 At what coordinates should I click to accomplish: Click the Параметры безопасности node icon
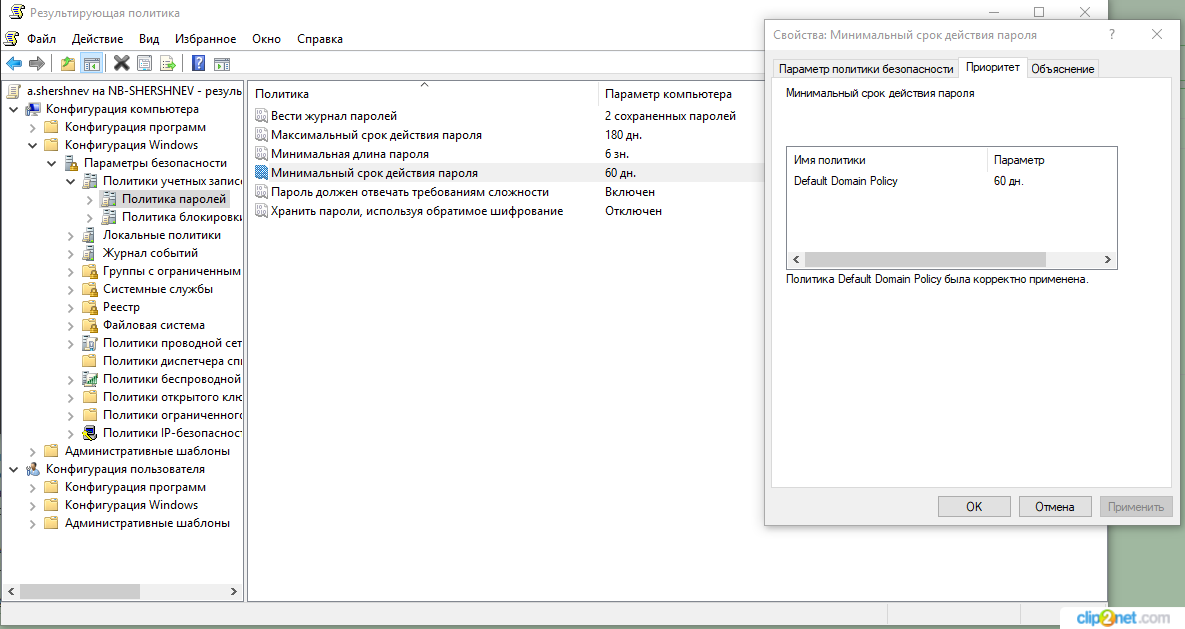71,163
